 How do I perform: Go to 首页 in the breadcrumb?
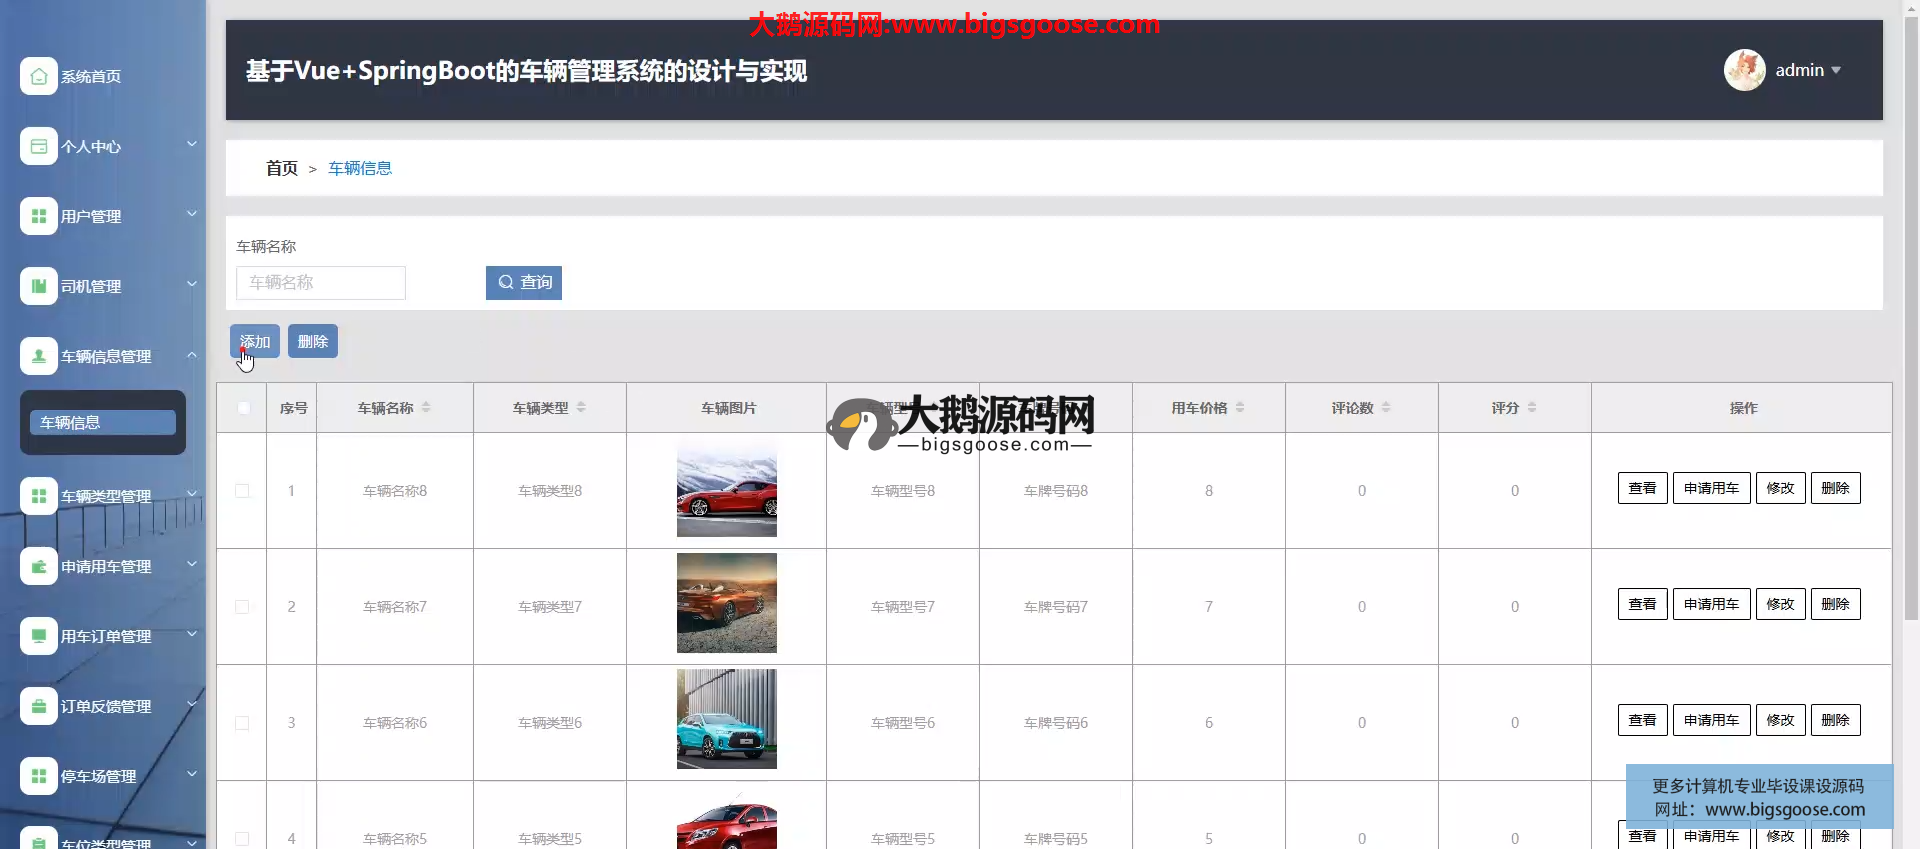pos(281,169)
